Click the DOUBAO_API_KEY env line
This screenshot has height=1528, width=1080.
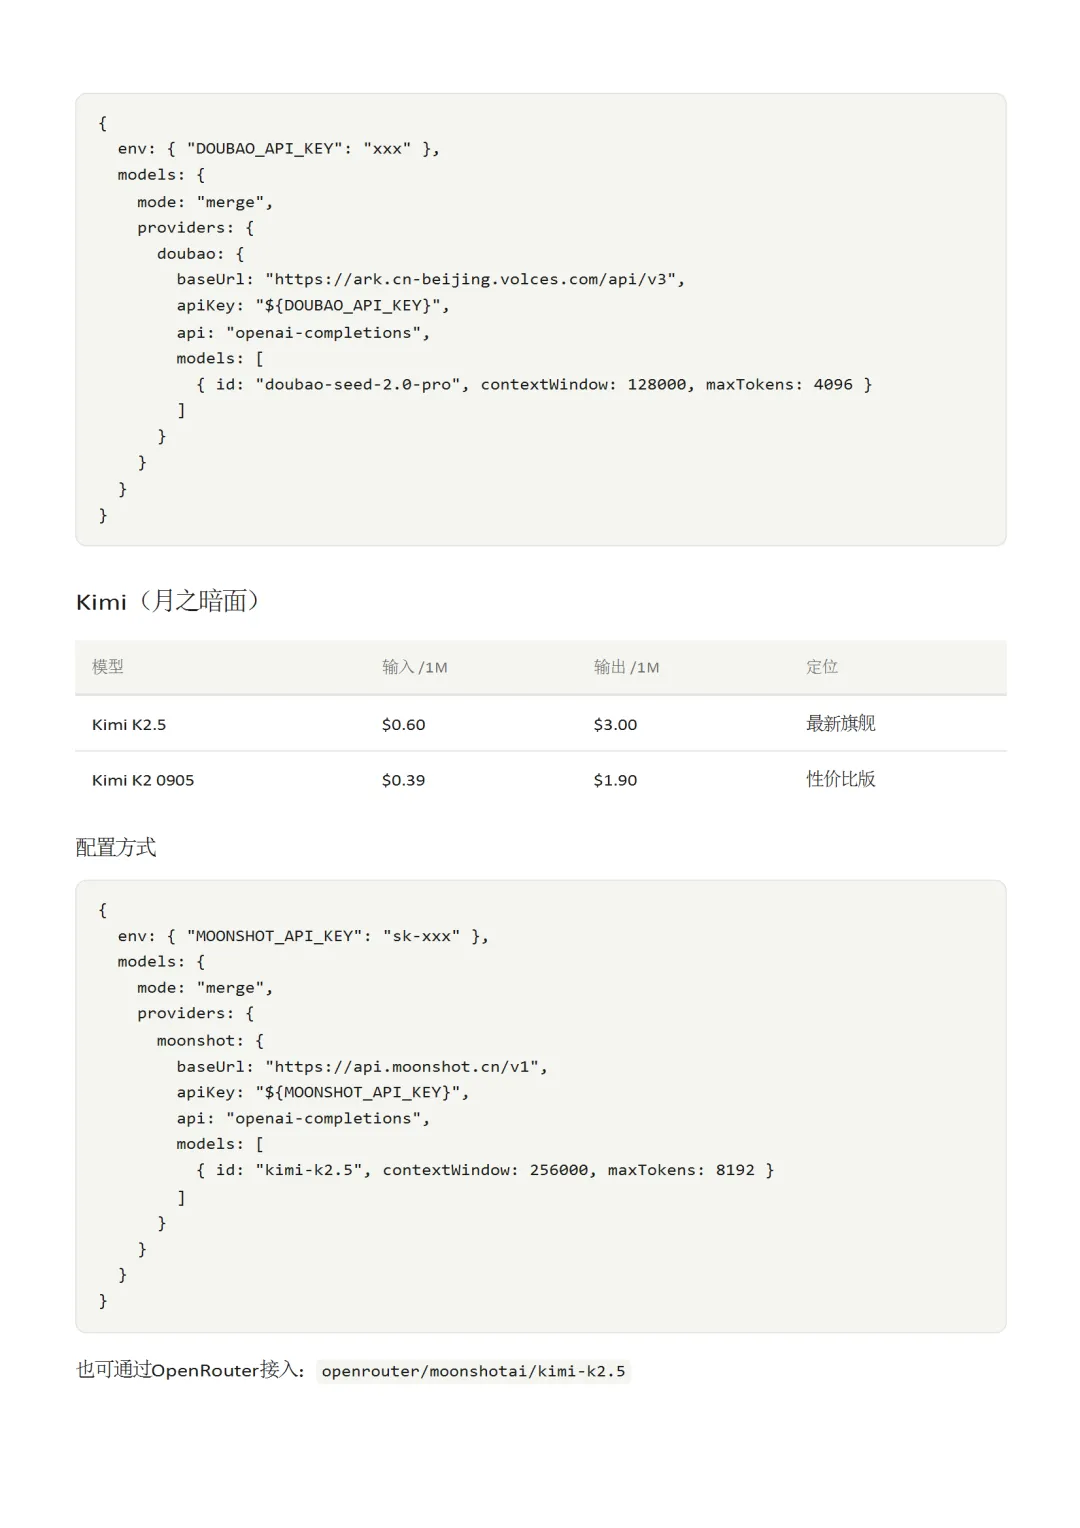coord(279,149)
